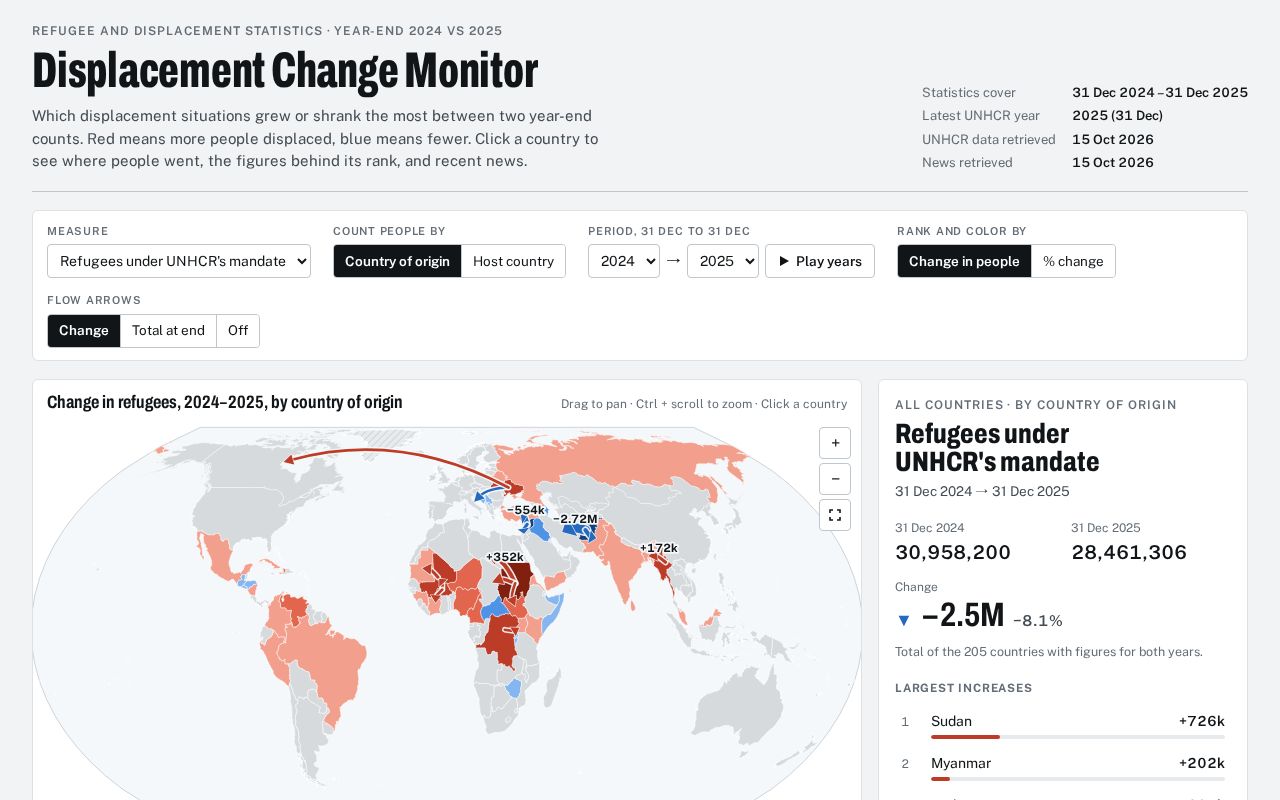1280x800 pixels.
Task: Click the +352k map label
Action: [504, 557]
